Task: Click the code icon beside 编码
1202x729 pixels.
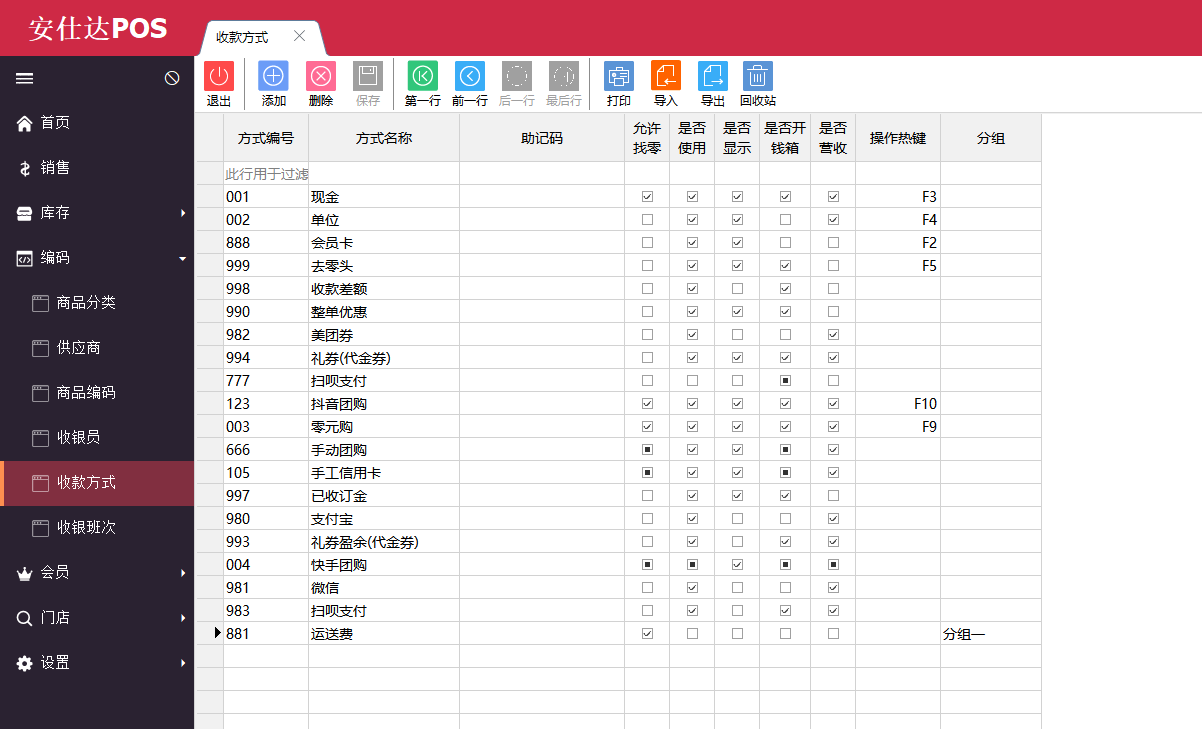Action: point(25,258)
